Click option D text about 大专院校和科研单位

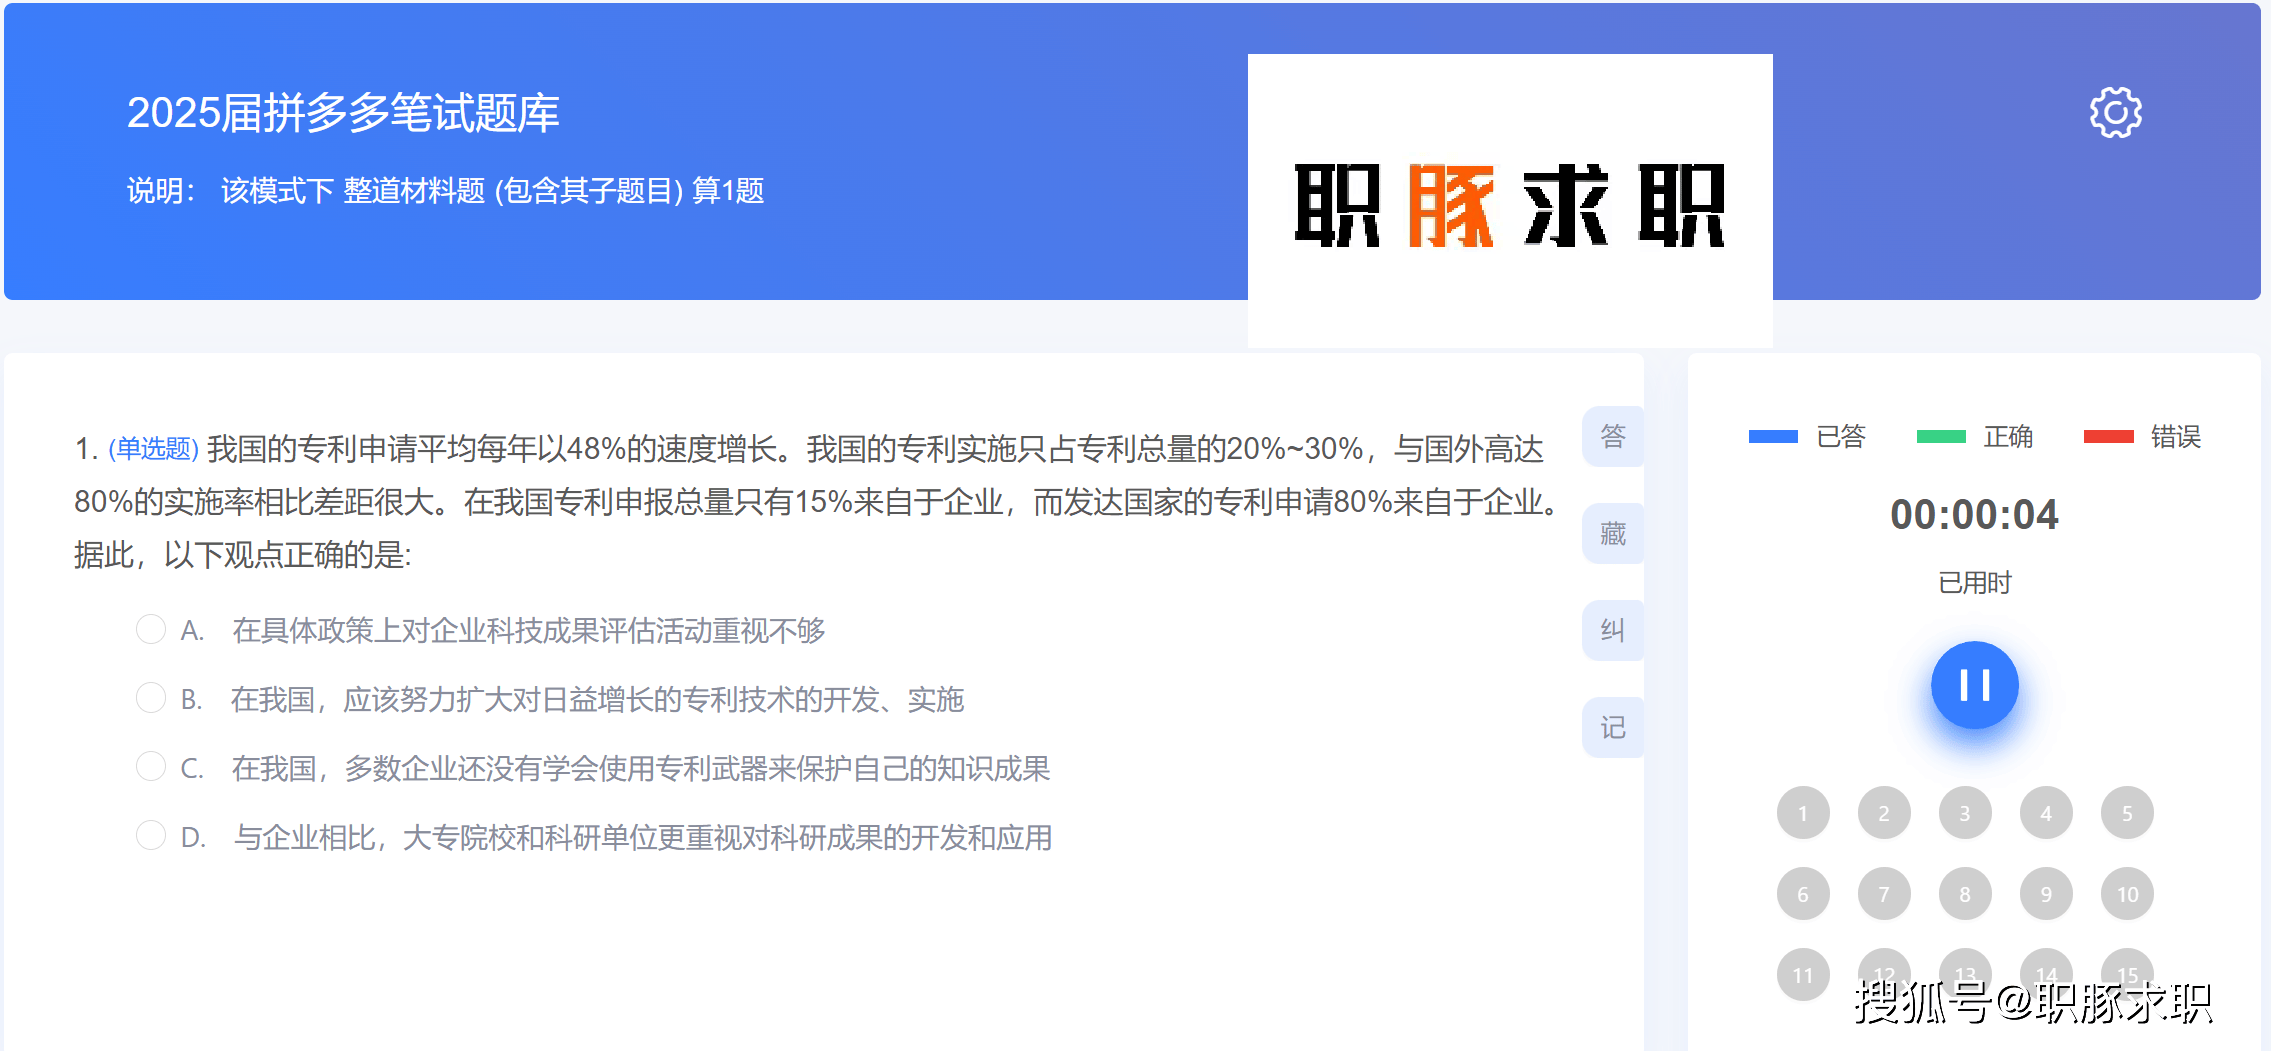coord(643,837)
